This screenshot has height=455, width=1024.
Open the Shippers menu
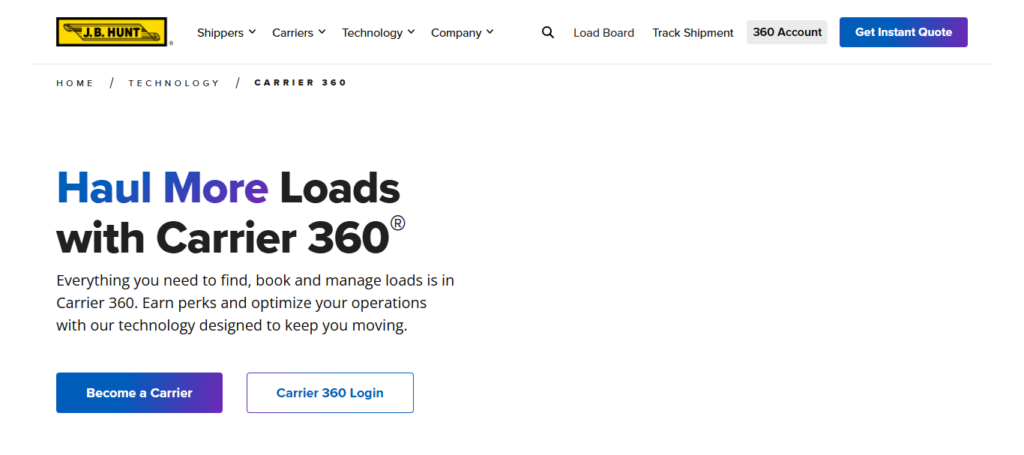click(x=226, y=33)
